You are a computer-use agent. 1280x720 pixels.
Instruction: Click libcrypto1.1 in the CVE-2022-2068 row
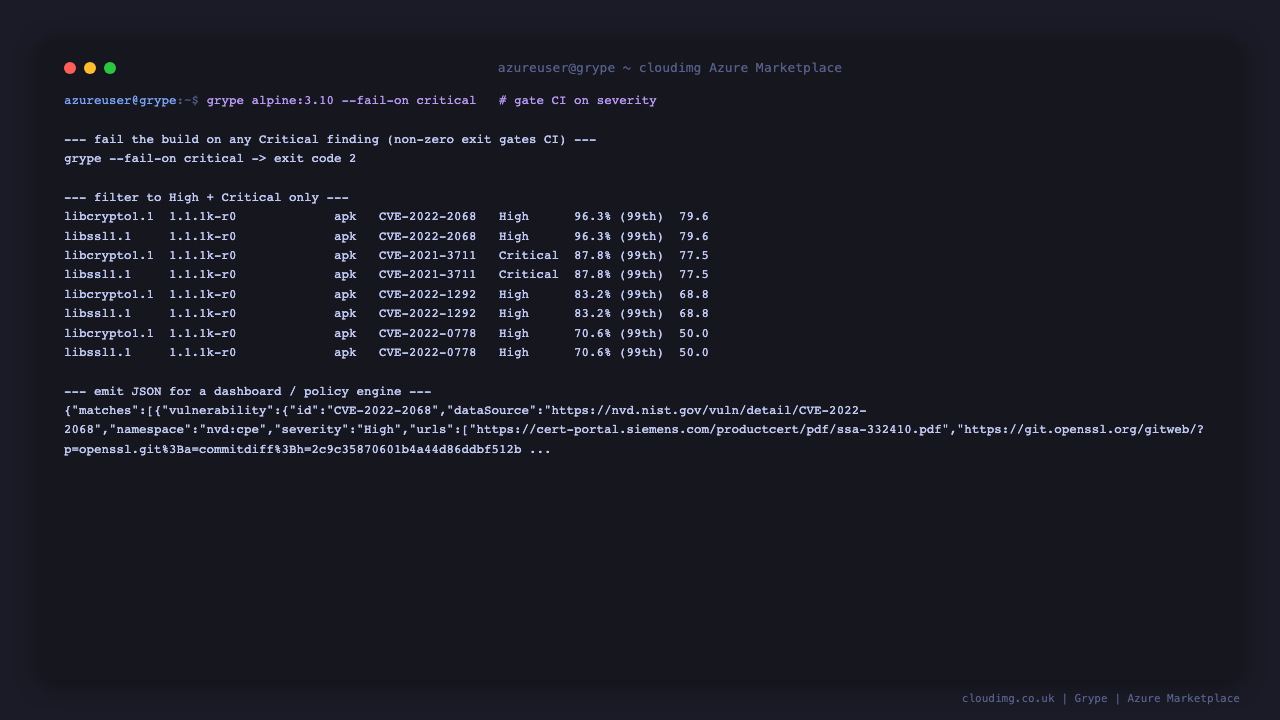(x=109, y=217)
